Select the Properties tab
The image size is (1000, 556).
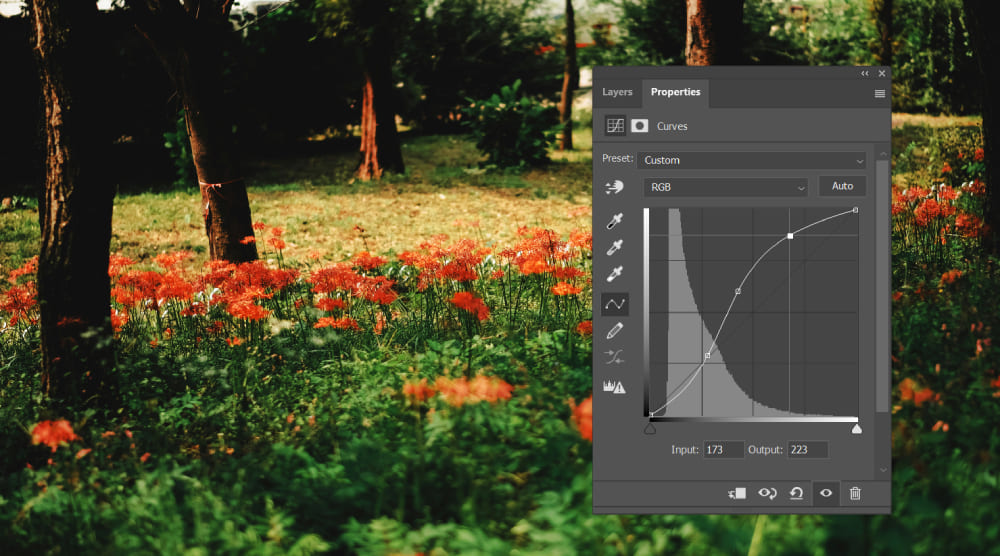(x=675, y=92)
